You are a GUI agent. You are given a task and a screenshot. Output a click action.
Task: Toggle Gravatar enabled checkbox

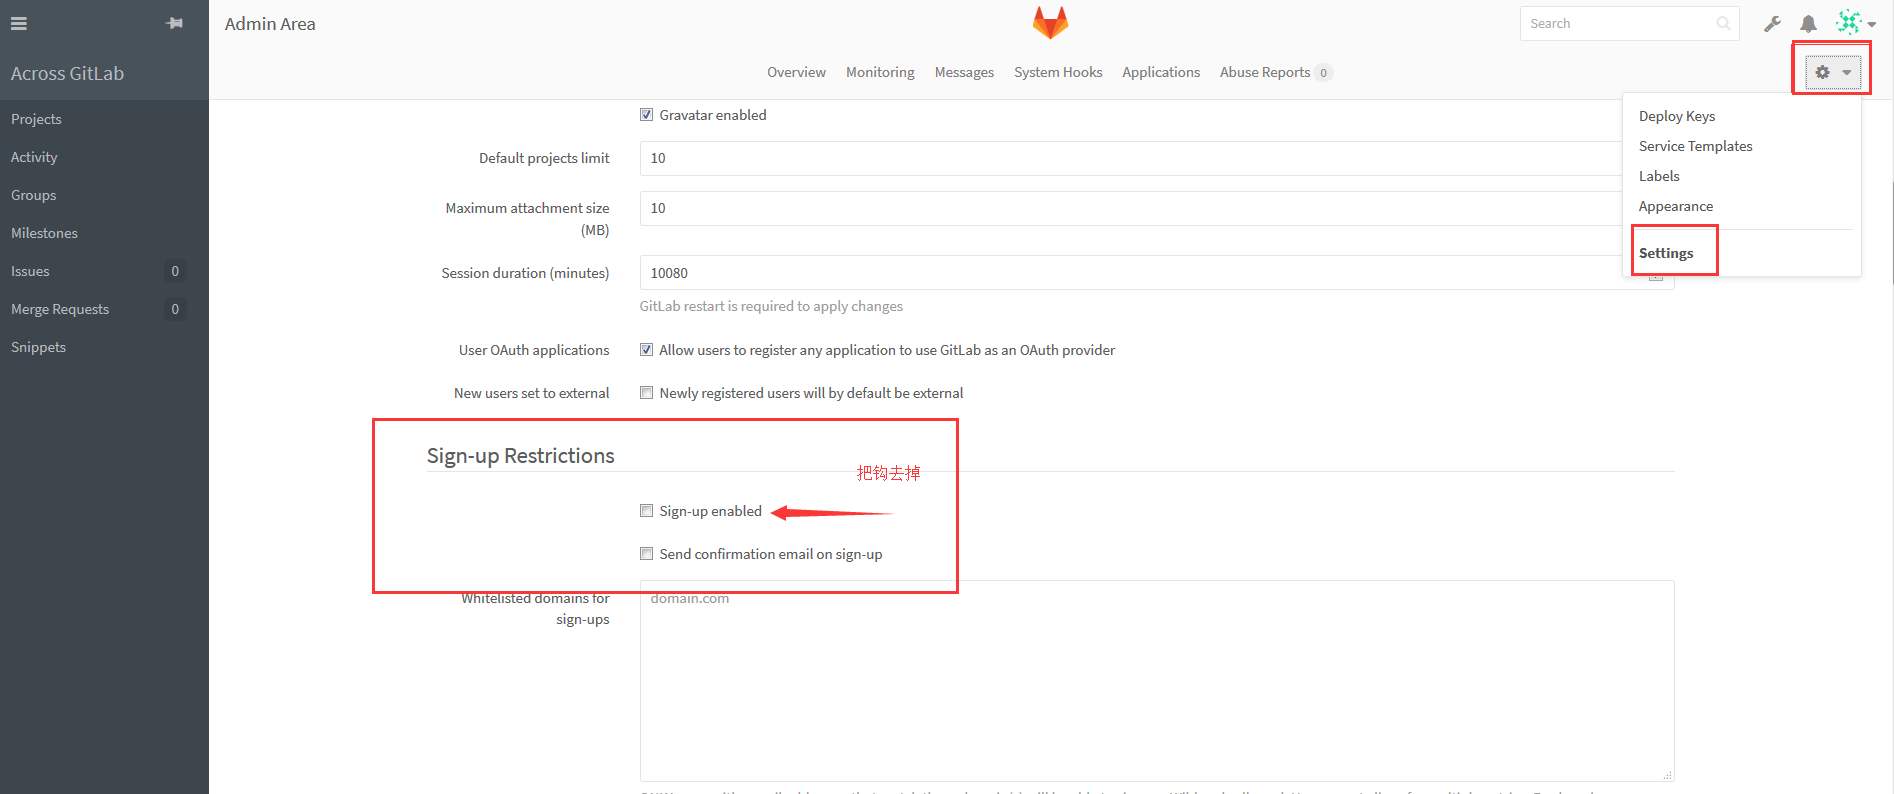tap(646, 115)
